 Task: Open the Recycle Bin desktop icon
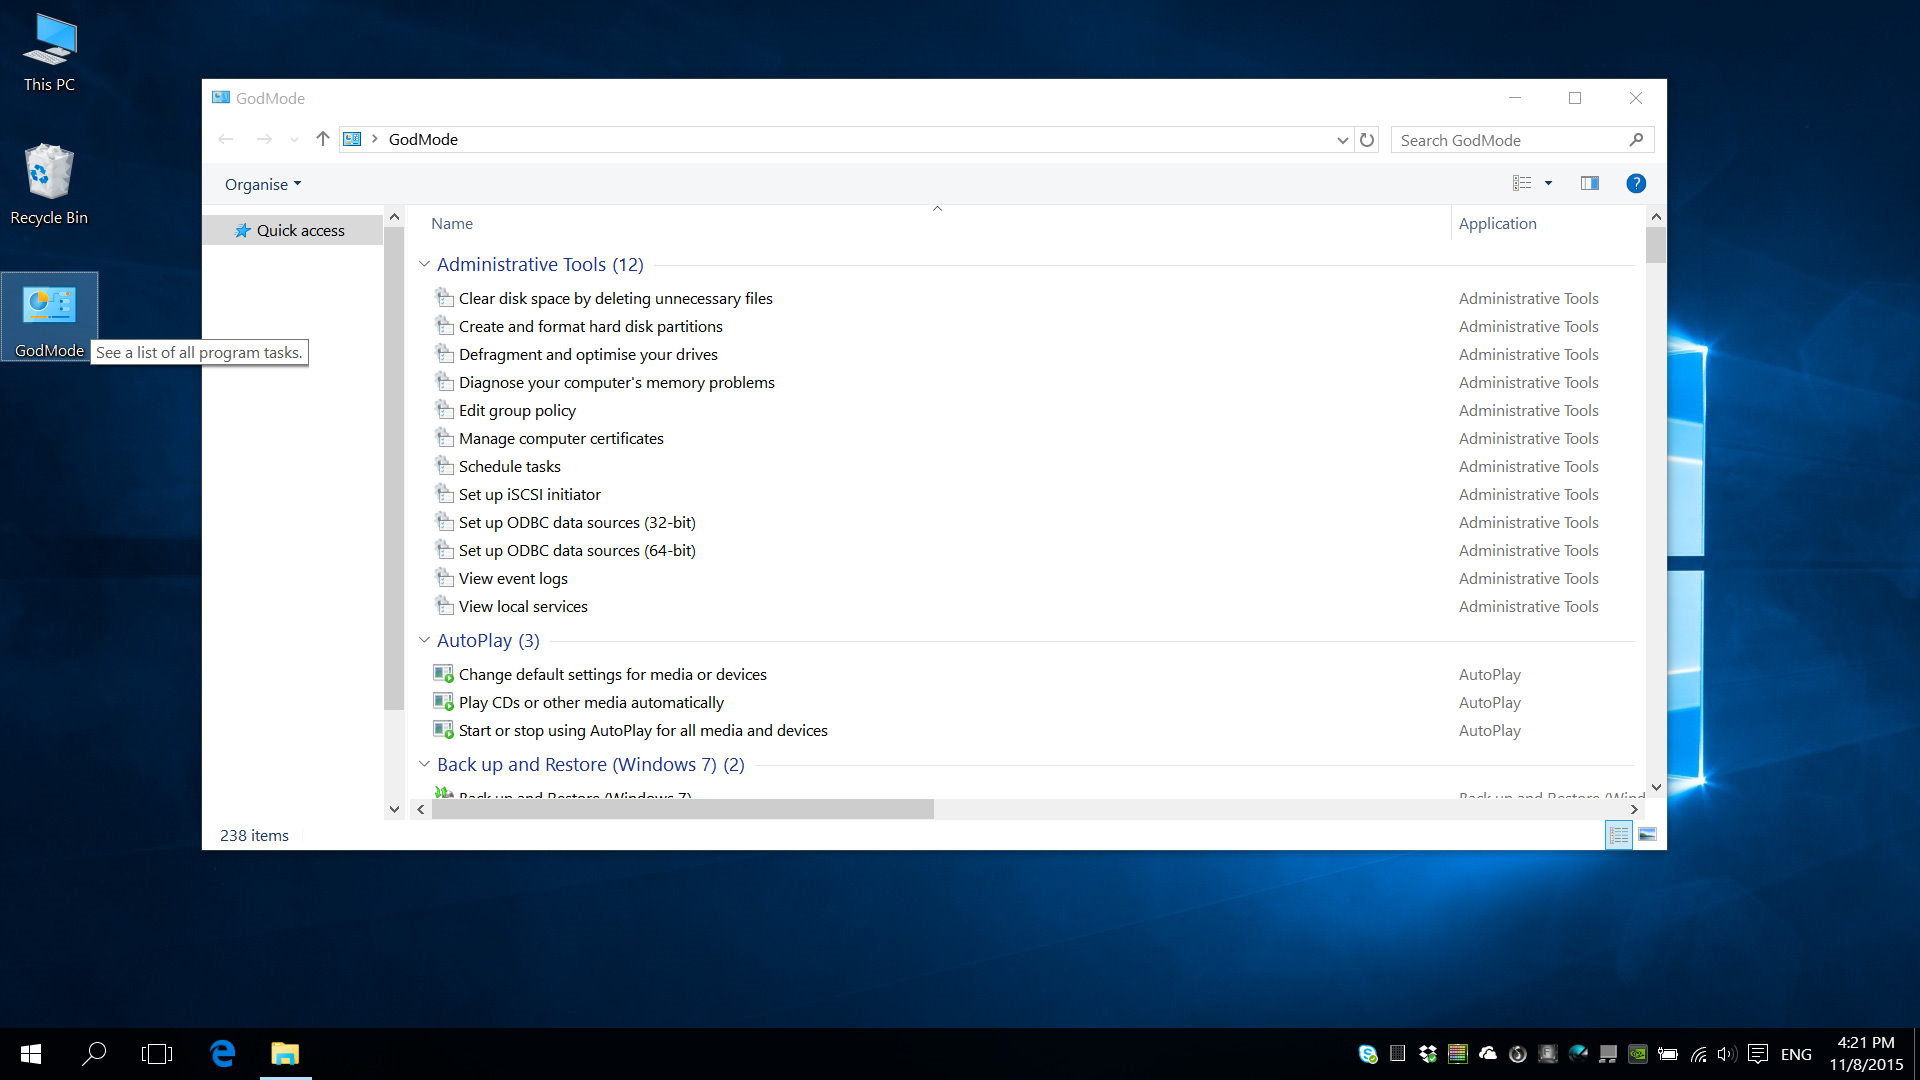coord(49,185)
